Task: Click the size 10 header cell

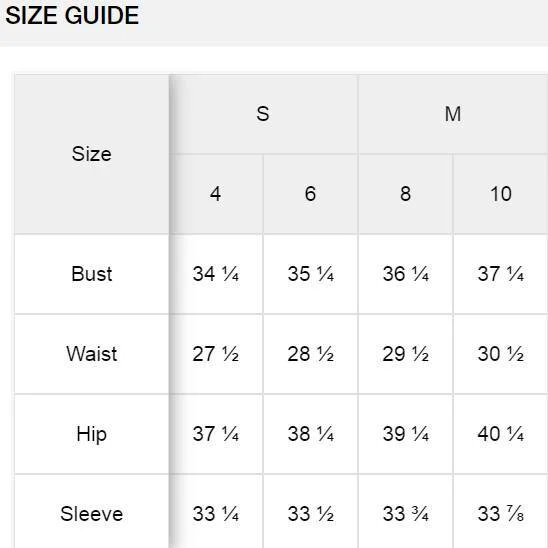Action: [x=500, y=194]
